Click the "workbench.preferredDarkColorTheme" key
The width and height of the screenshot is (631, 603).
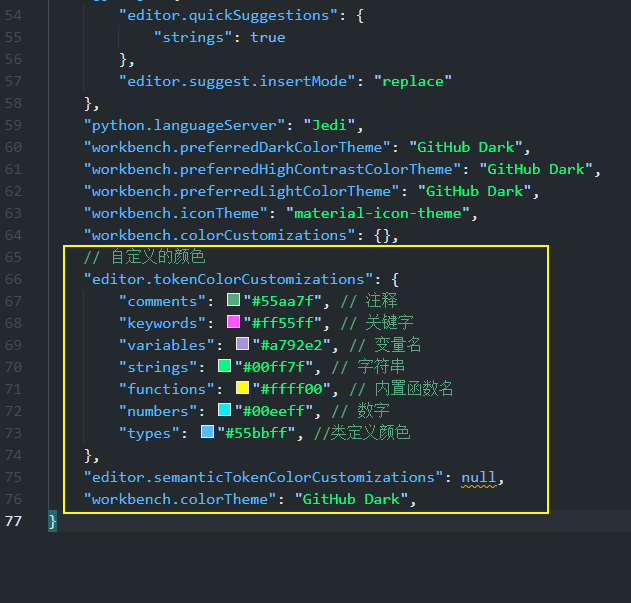click(x=237, y=147)
